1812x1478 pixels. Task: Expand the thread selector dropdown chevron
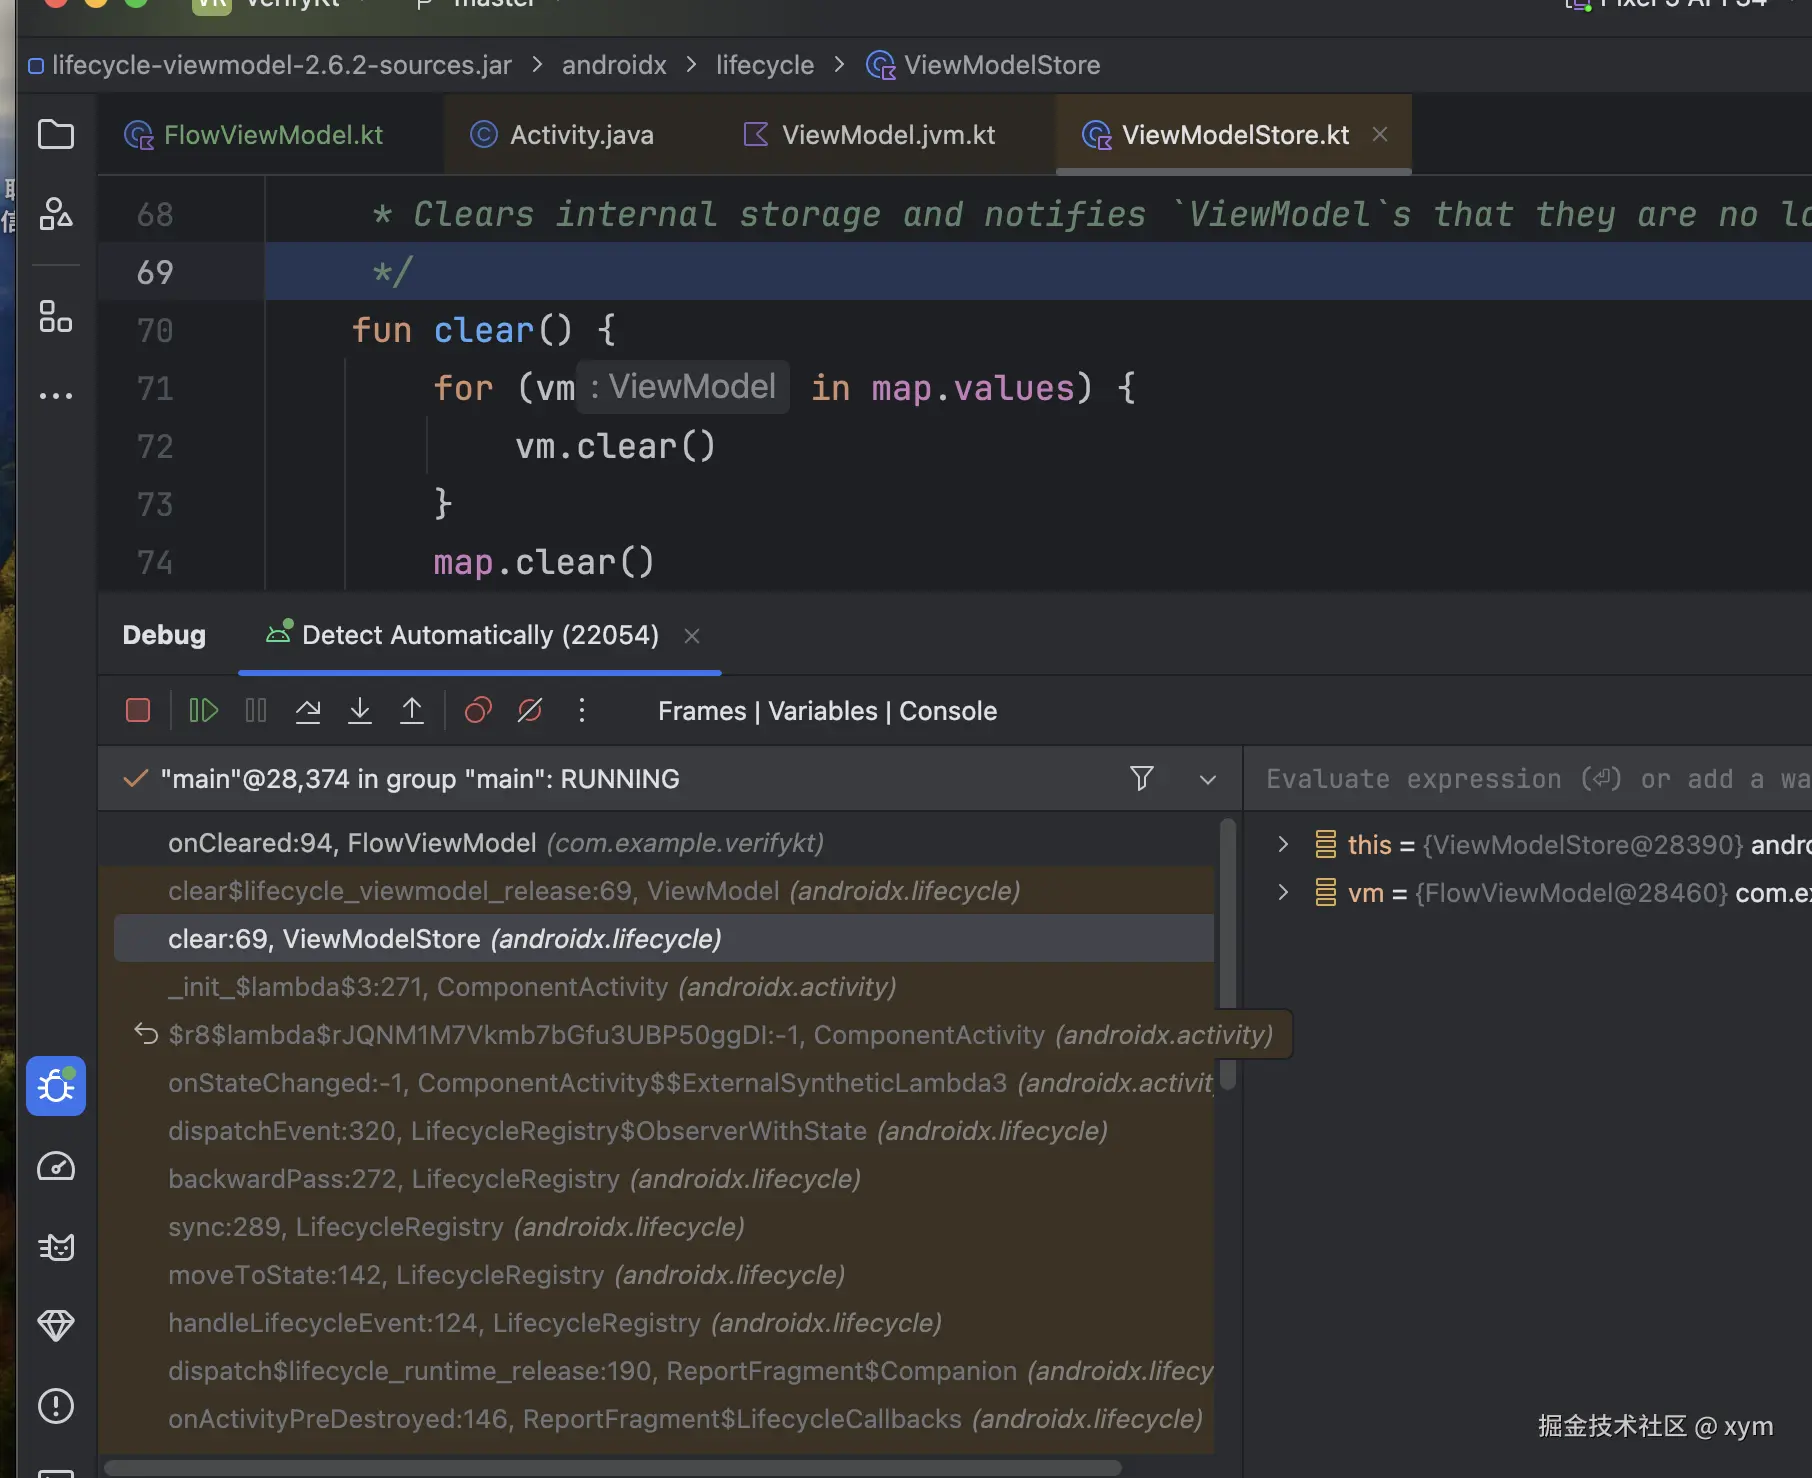(1208, 780)
